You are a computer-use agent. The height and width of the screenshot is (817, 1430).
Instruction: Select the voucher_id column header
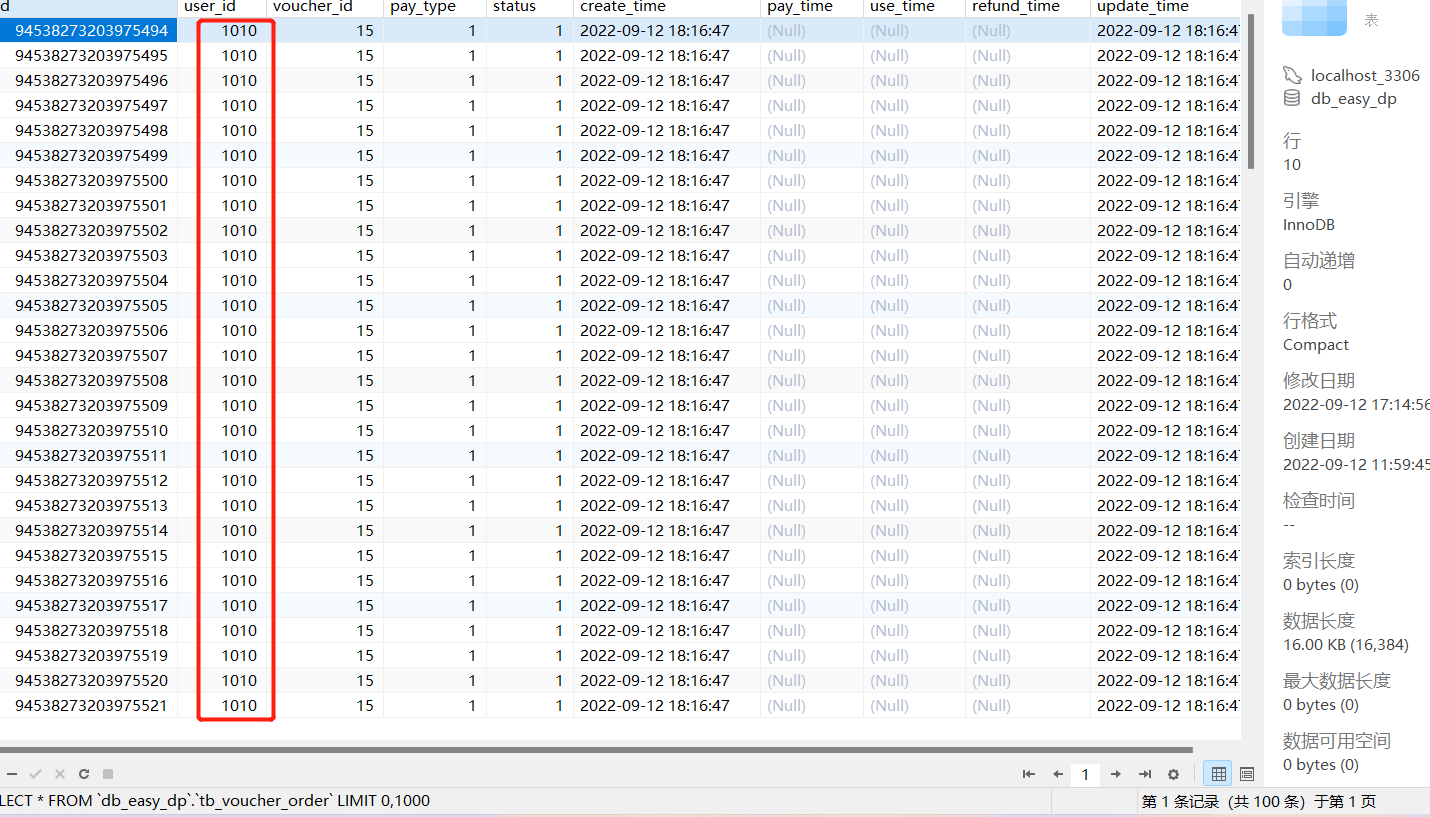(x=312, y=7)
